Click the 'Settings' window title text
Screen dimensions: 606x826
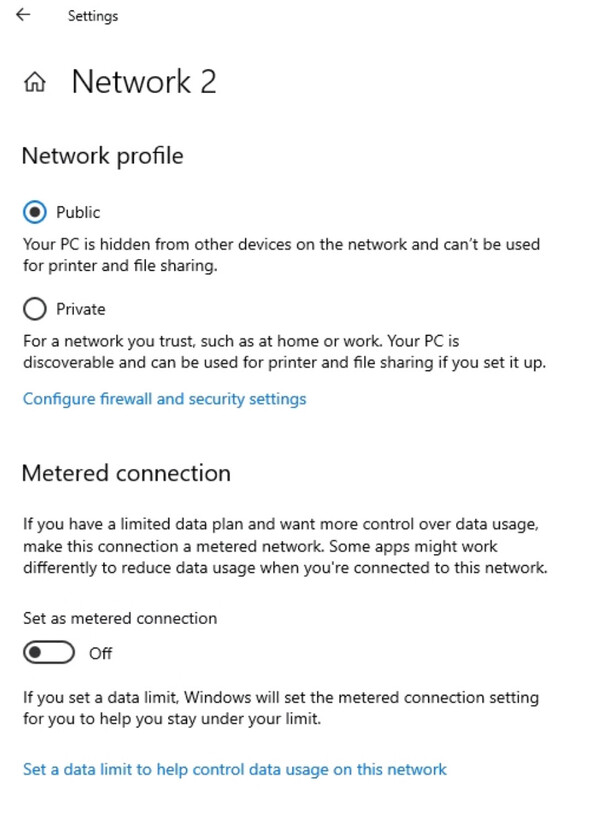tap(92, 16)
